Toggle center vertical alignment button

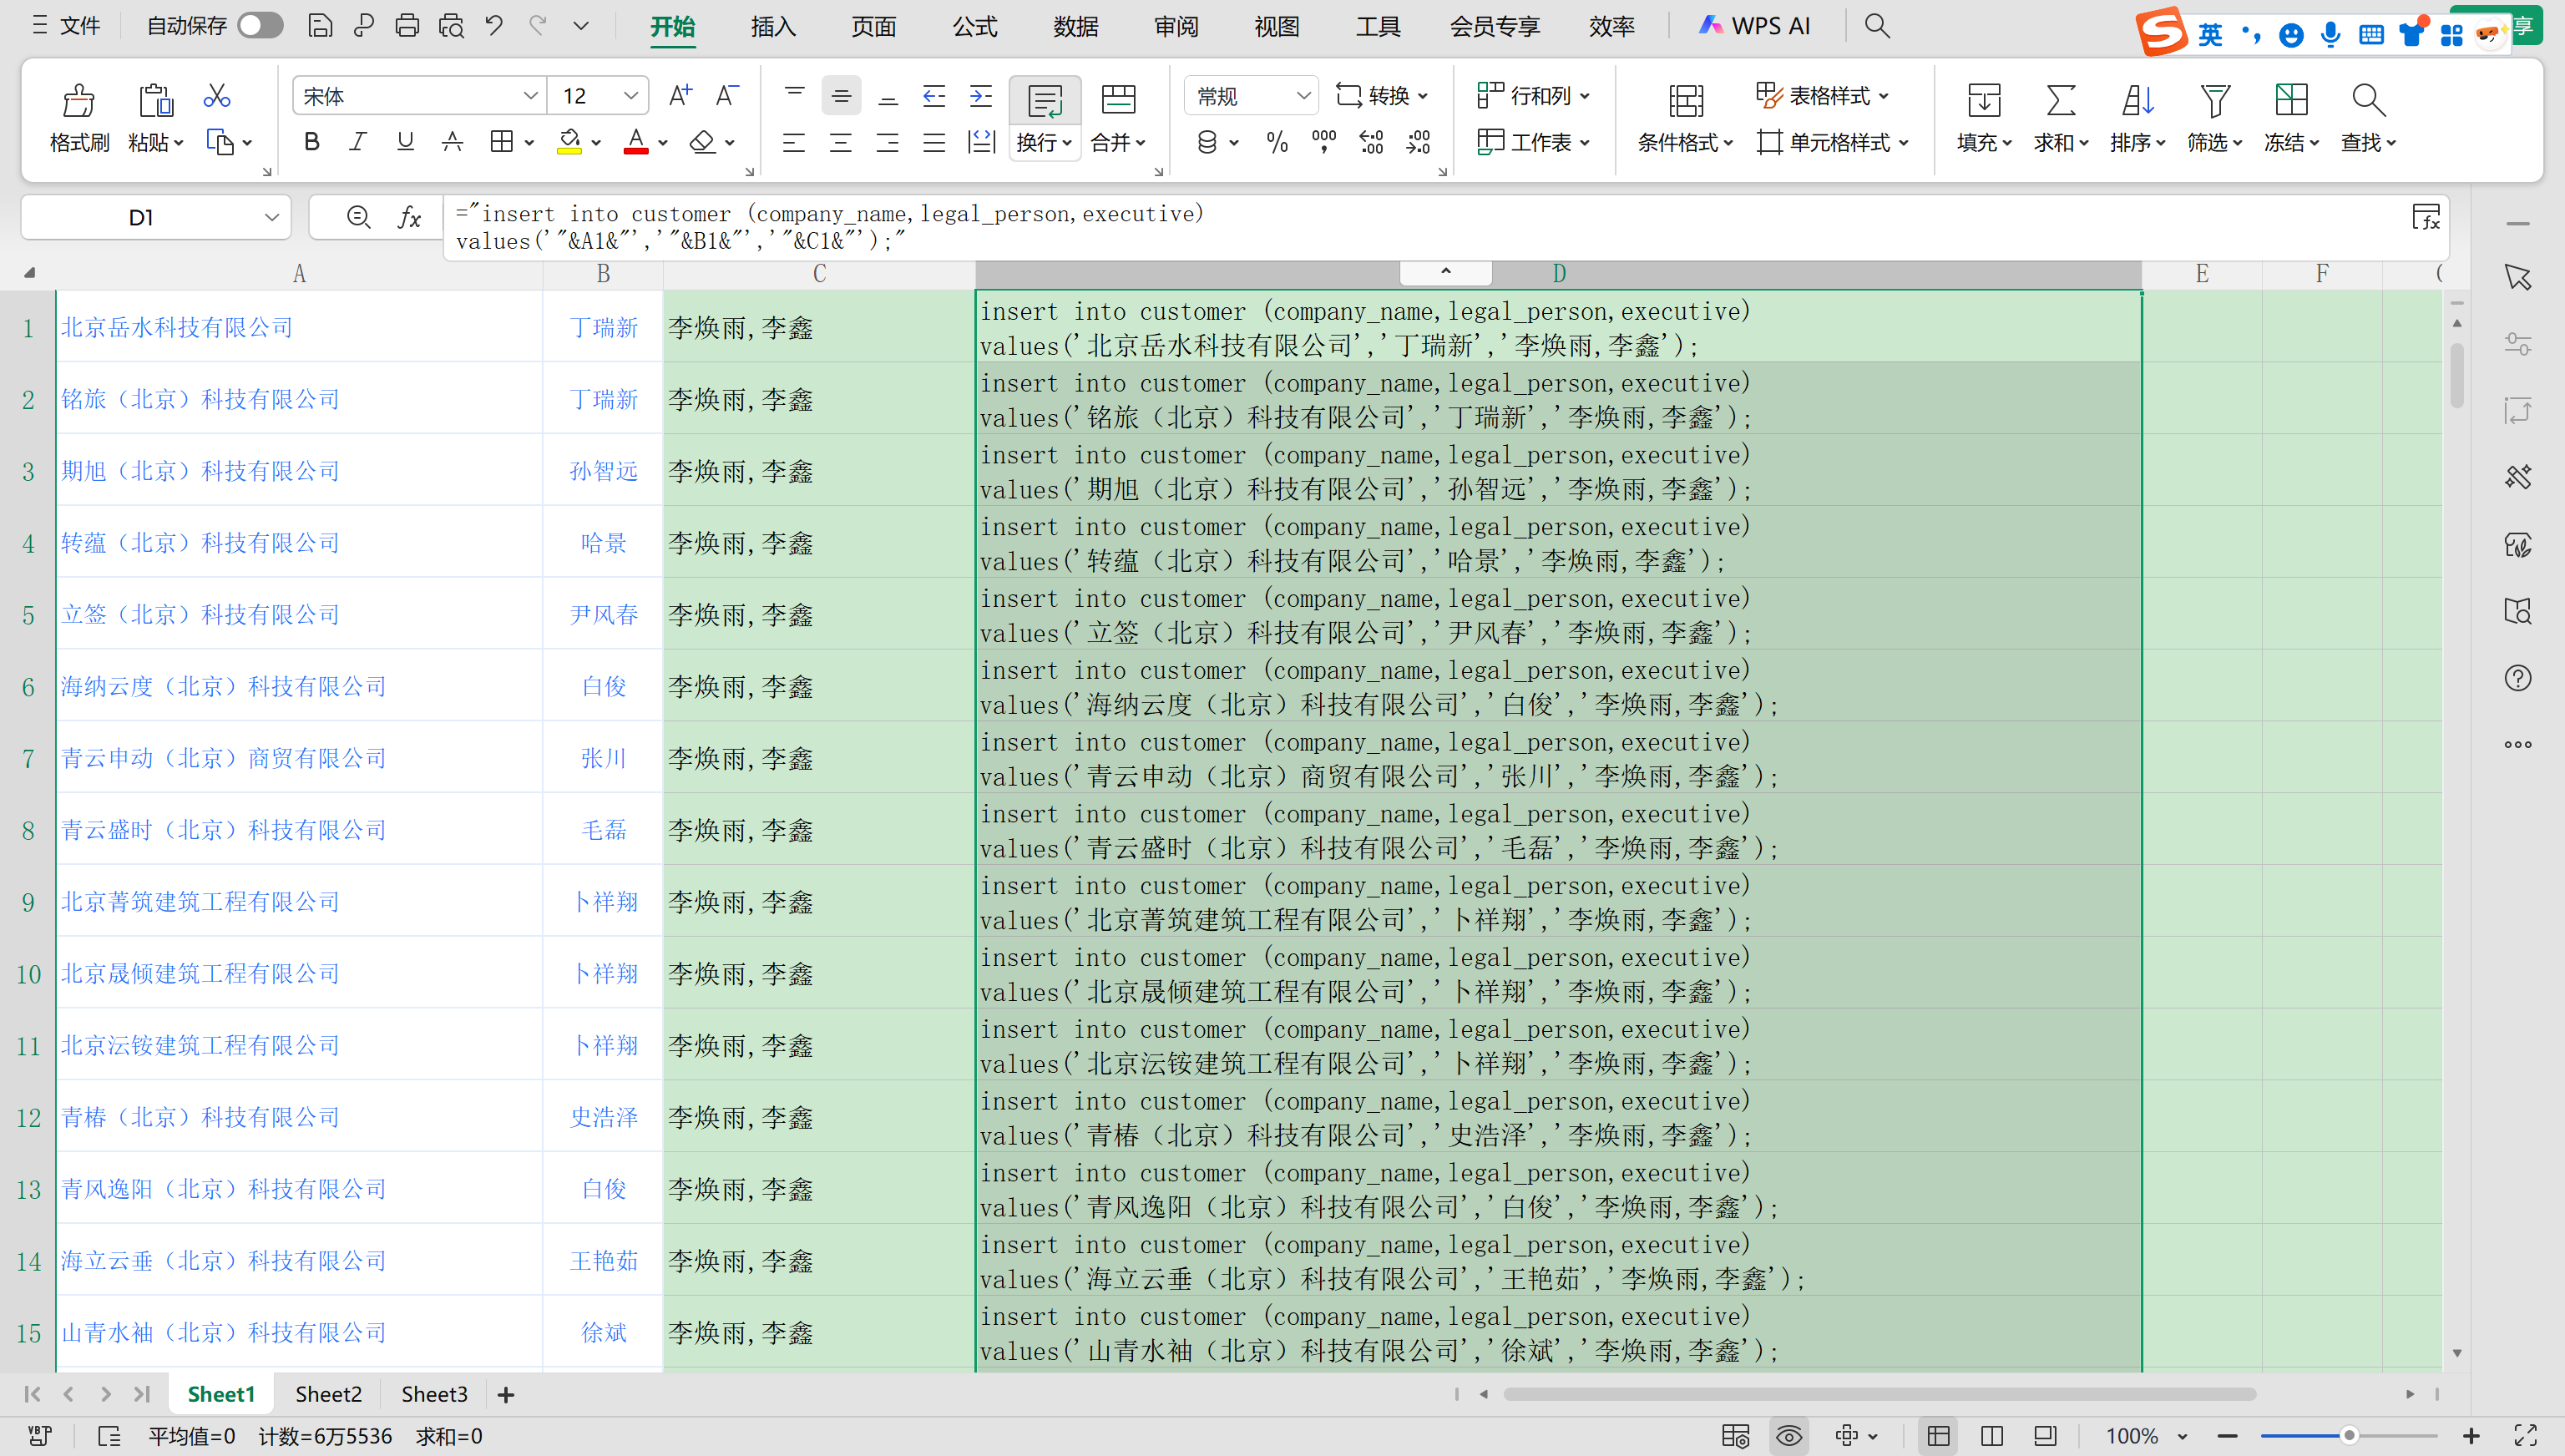click(x=841, y=96)
